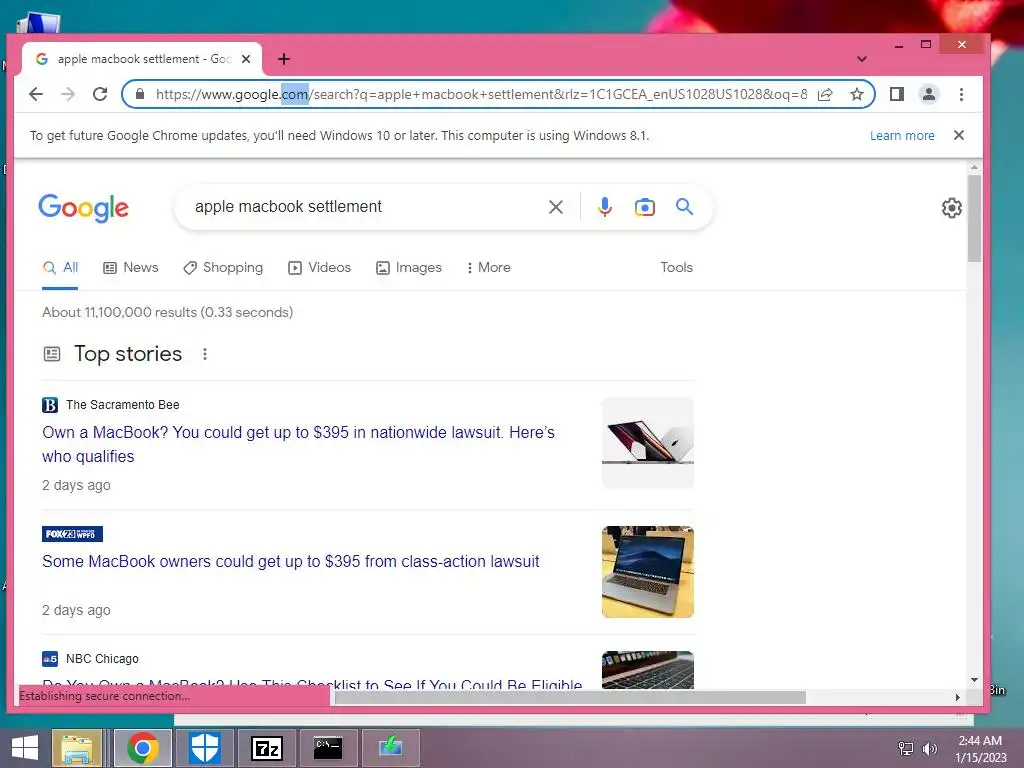Open Sacramento Bee MacBook lawsuit article
The image size is (1024, 768).
coord(298,444)
